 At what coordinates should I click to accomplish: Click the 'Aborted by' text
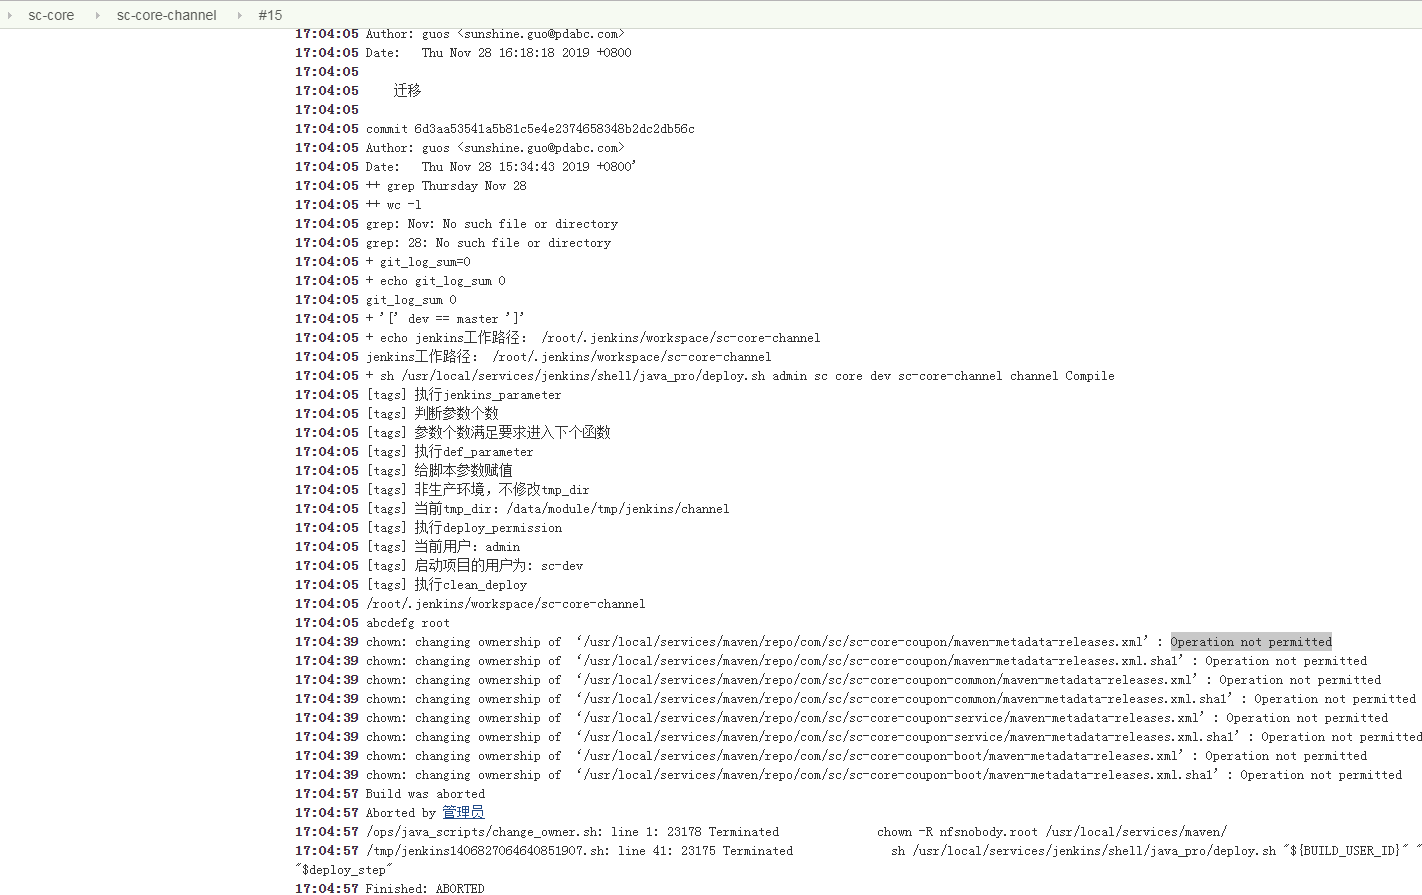(x=401, y=813)
